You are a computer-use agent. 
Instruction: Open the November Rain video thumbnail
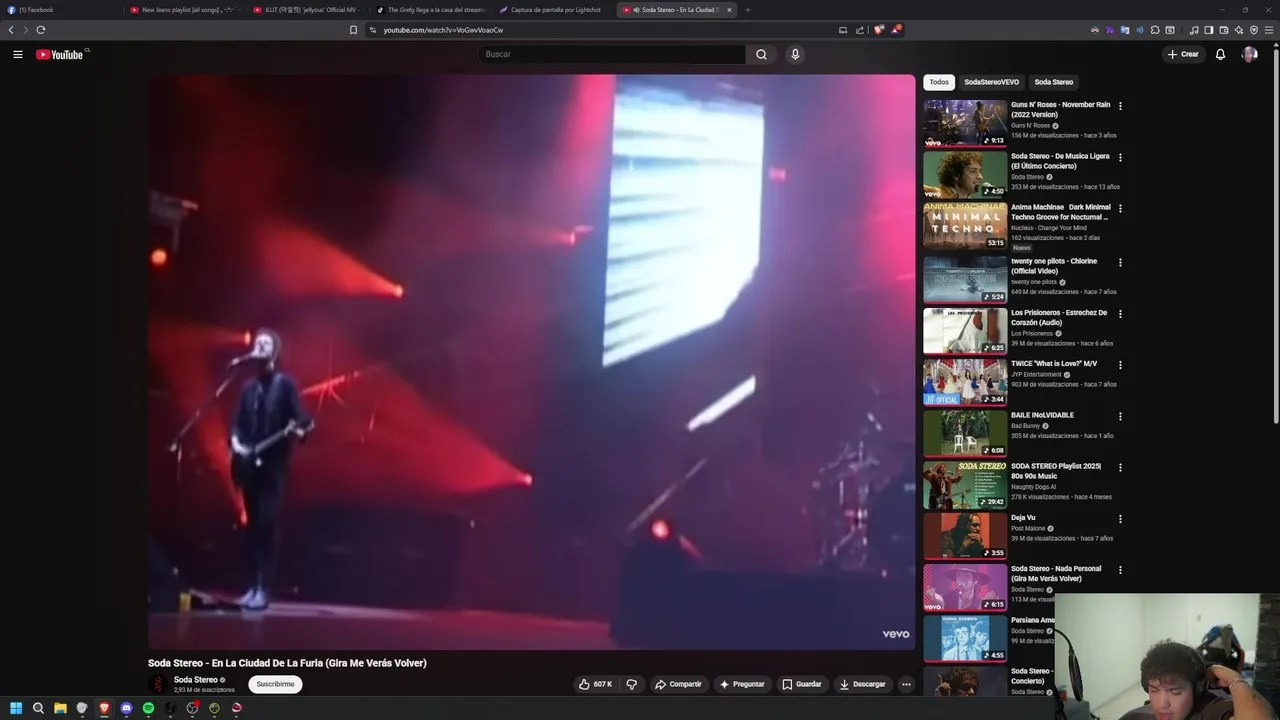pyautogui.click(x=965, y=123)
